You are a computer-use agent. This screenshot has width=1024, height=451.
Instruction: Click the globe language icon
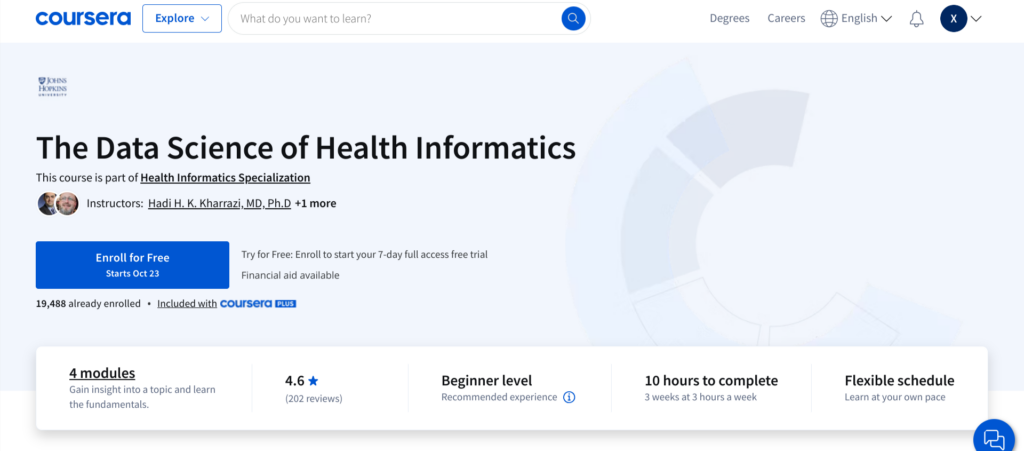tap(829, 18)
